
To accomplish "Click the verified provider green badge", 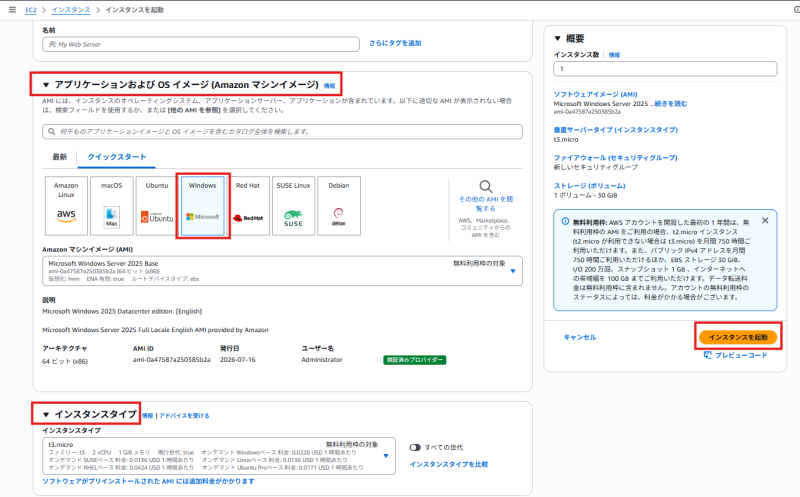I will (x=414, y=360).
